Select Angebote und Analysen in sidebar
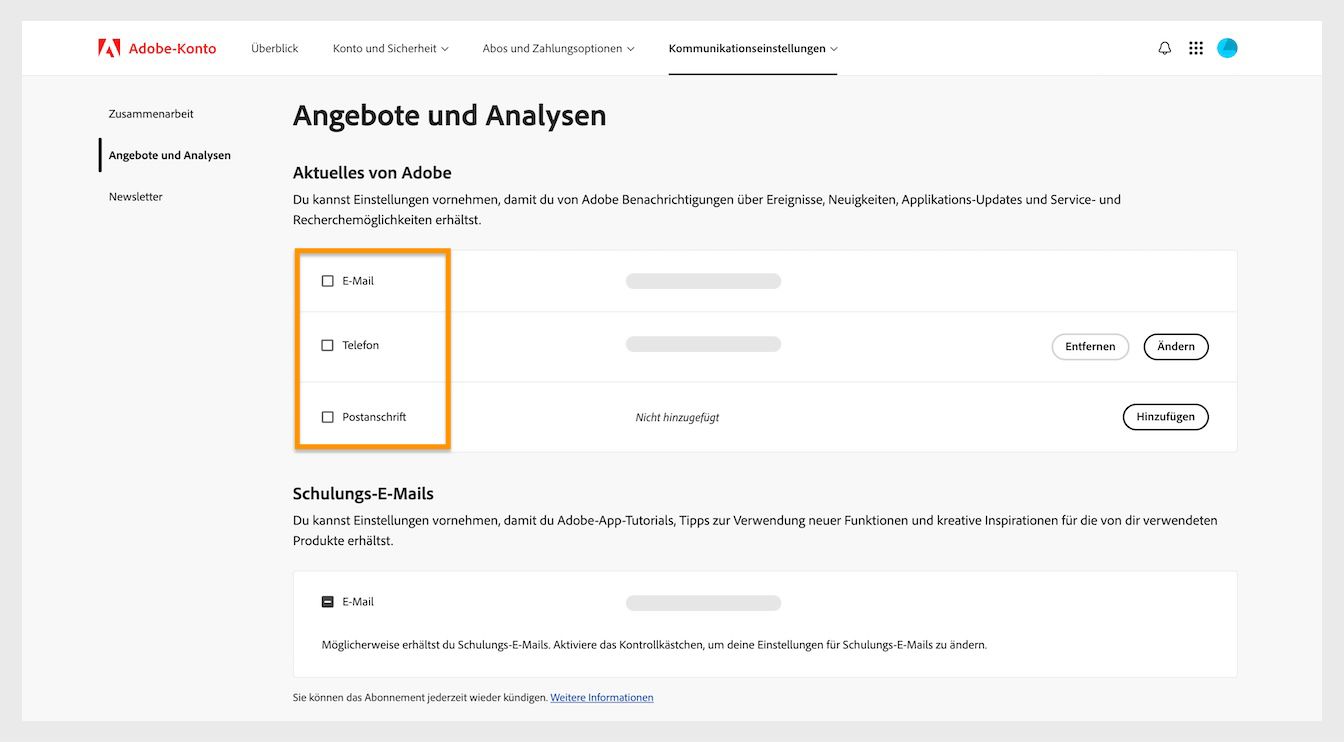Viewport: 1344px width, 742px height. pyautogui.click(x=169, y=155)
